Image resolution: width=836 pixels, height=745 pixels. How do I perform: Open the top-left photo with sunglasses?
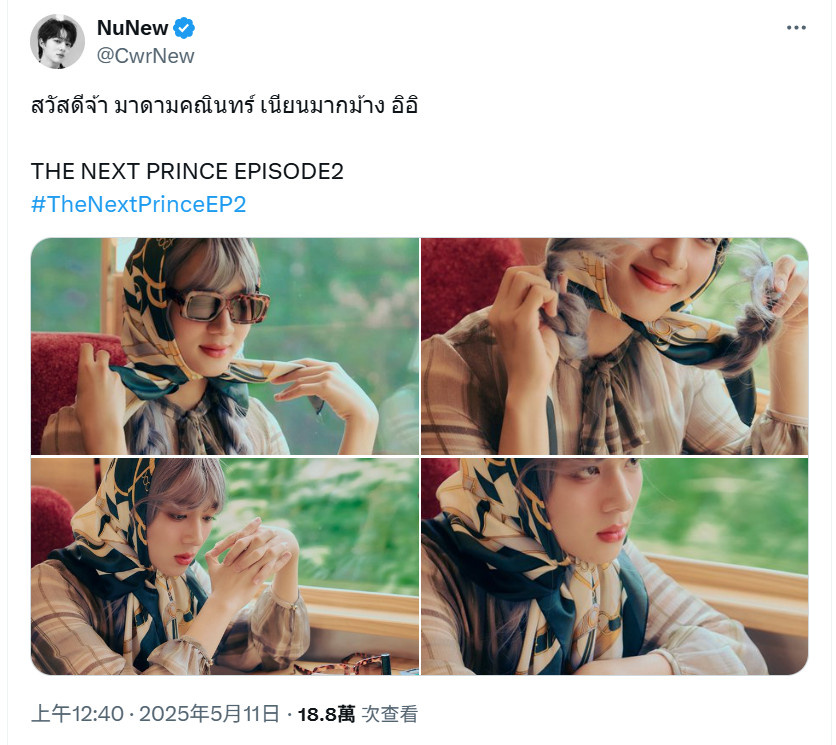click(x=225, y=346)
